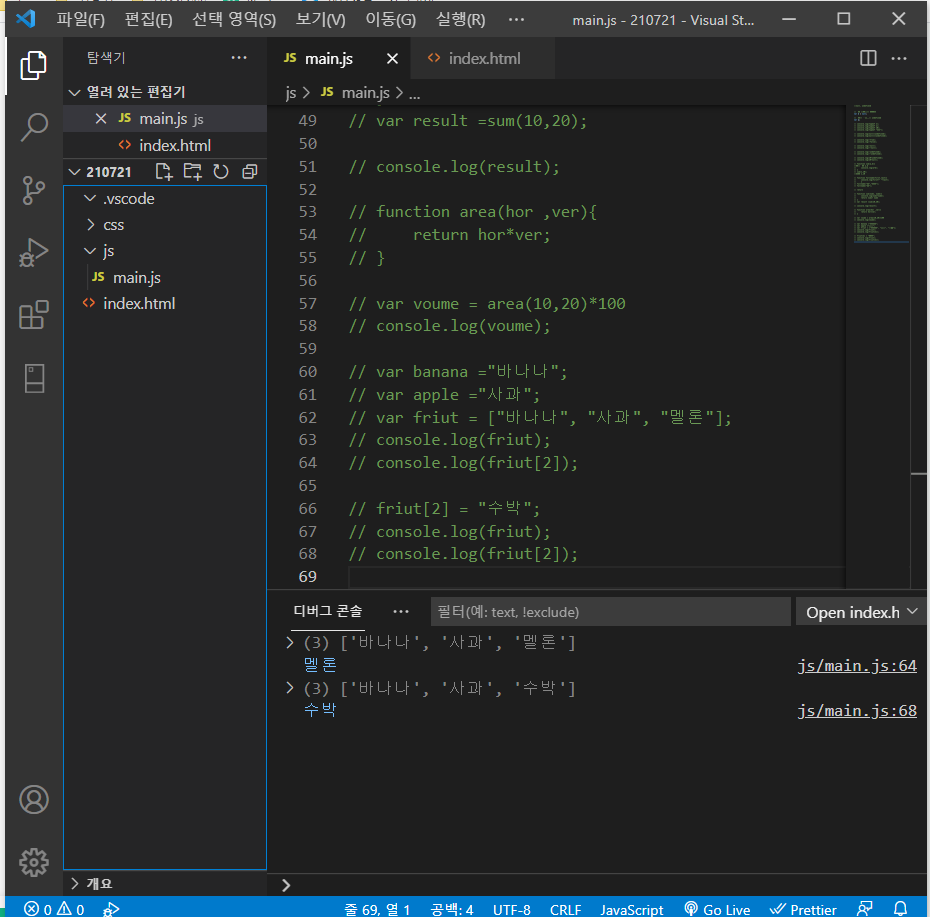
Task: Click the New File icon in 210721 header
Action: click(x=163, y=172)
